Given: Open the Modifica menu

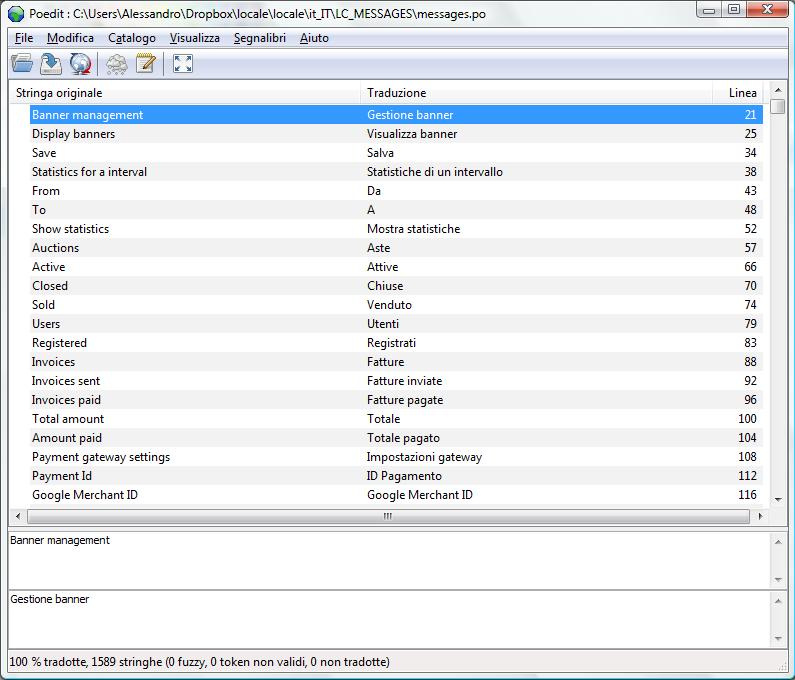Looking at the screenshot, I should point(70,38).
